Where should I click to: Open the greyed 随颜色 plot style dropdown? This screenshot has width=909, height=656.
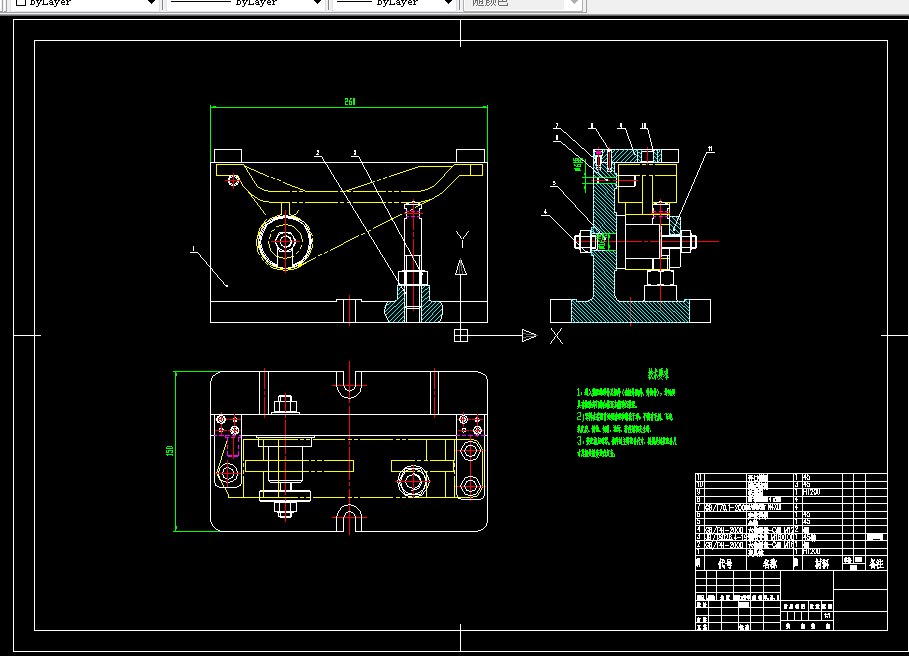click(x=522, y=3)
